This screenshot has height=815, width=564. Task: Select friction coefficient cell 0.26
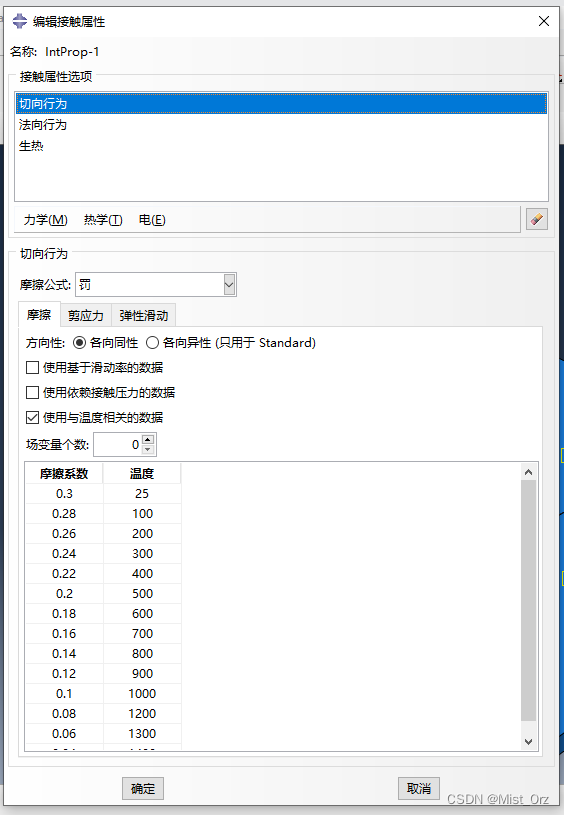pyautogui.click(x=64, y=534)
